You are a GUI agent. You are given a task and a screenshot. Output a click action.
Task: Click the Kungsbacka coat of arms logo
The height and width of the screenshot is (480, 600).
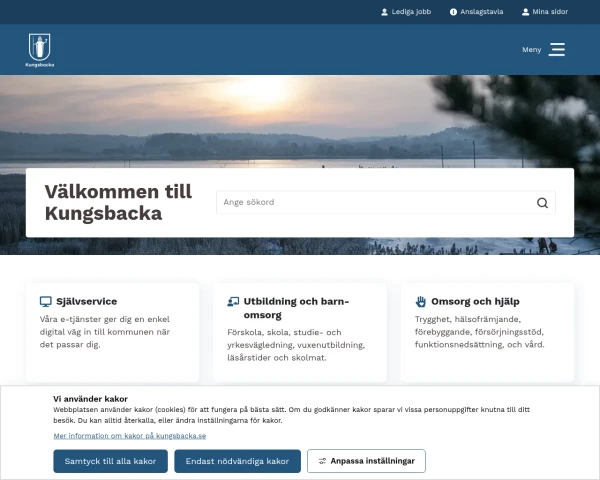(x=39, y=50)
